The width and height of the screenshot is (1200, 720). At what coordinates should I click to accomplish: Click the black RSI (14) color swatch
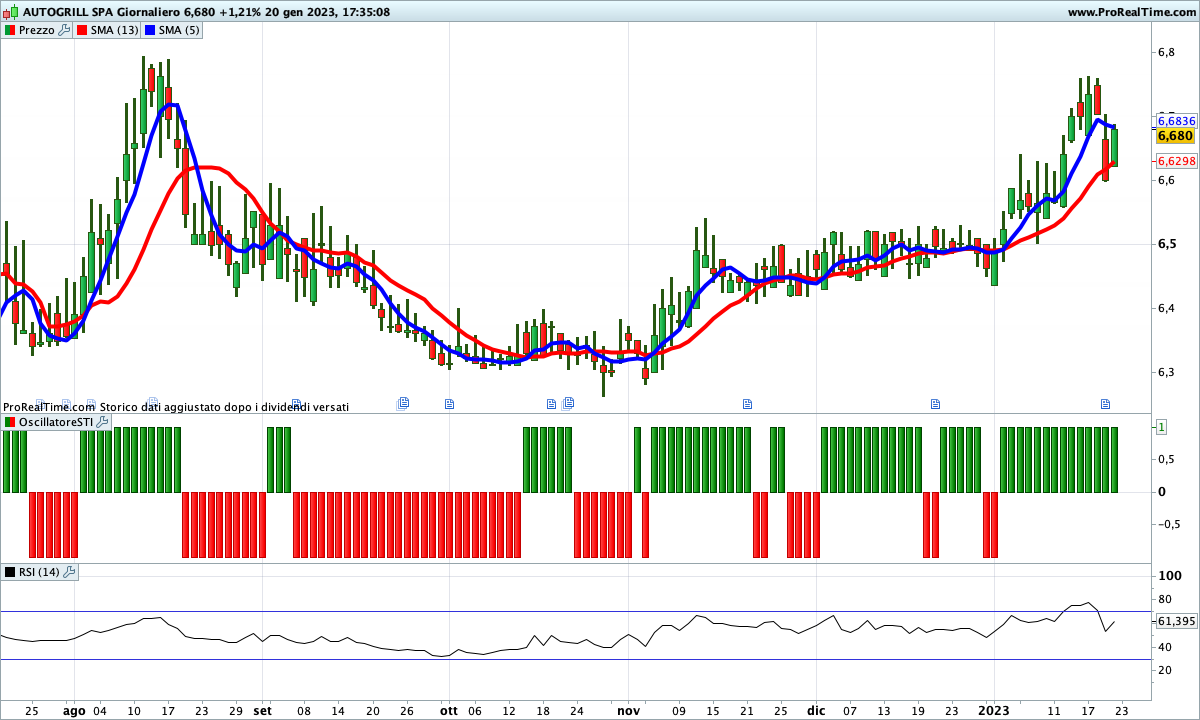pos(9,572)
